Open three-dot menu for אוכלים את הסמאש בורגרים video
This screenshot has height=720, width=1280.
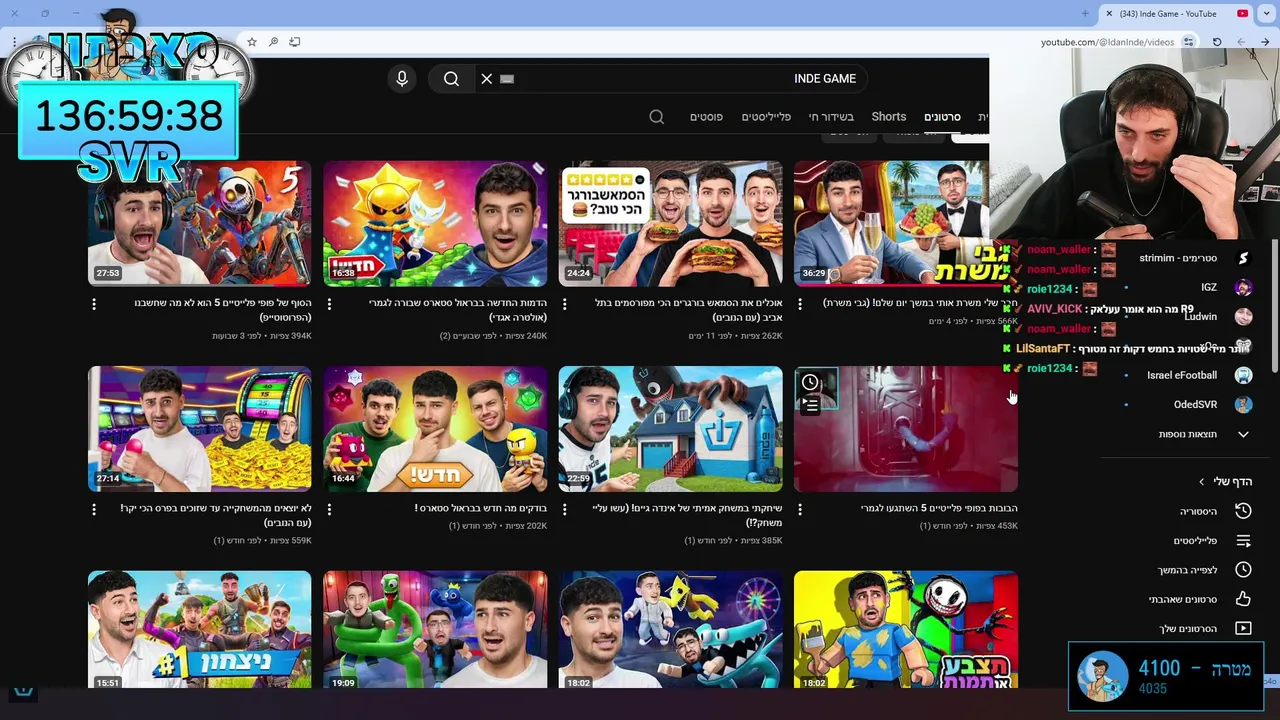pos(565,303)
